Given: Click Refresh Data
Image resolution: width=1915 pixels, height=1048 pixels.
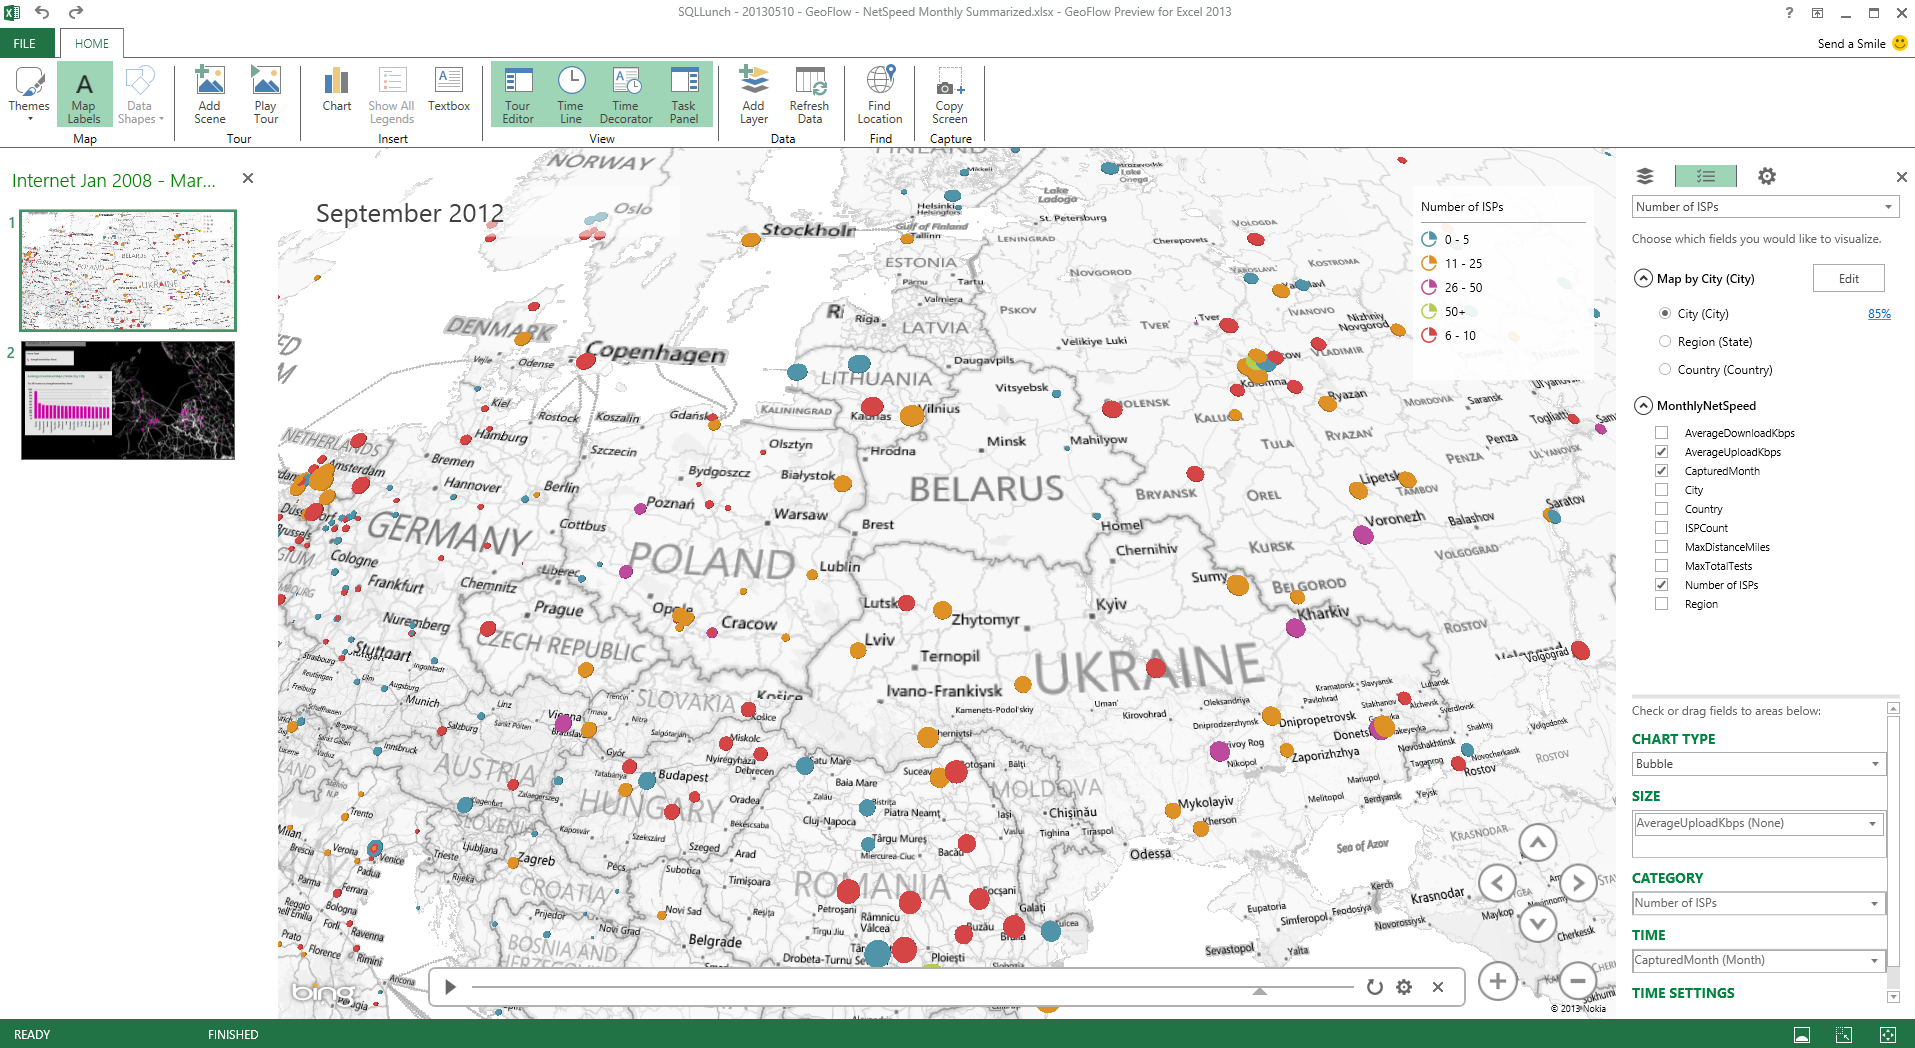Looking at the screenshot, I should [x=810, y=95].
